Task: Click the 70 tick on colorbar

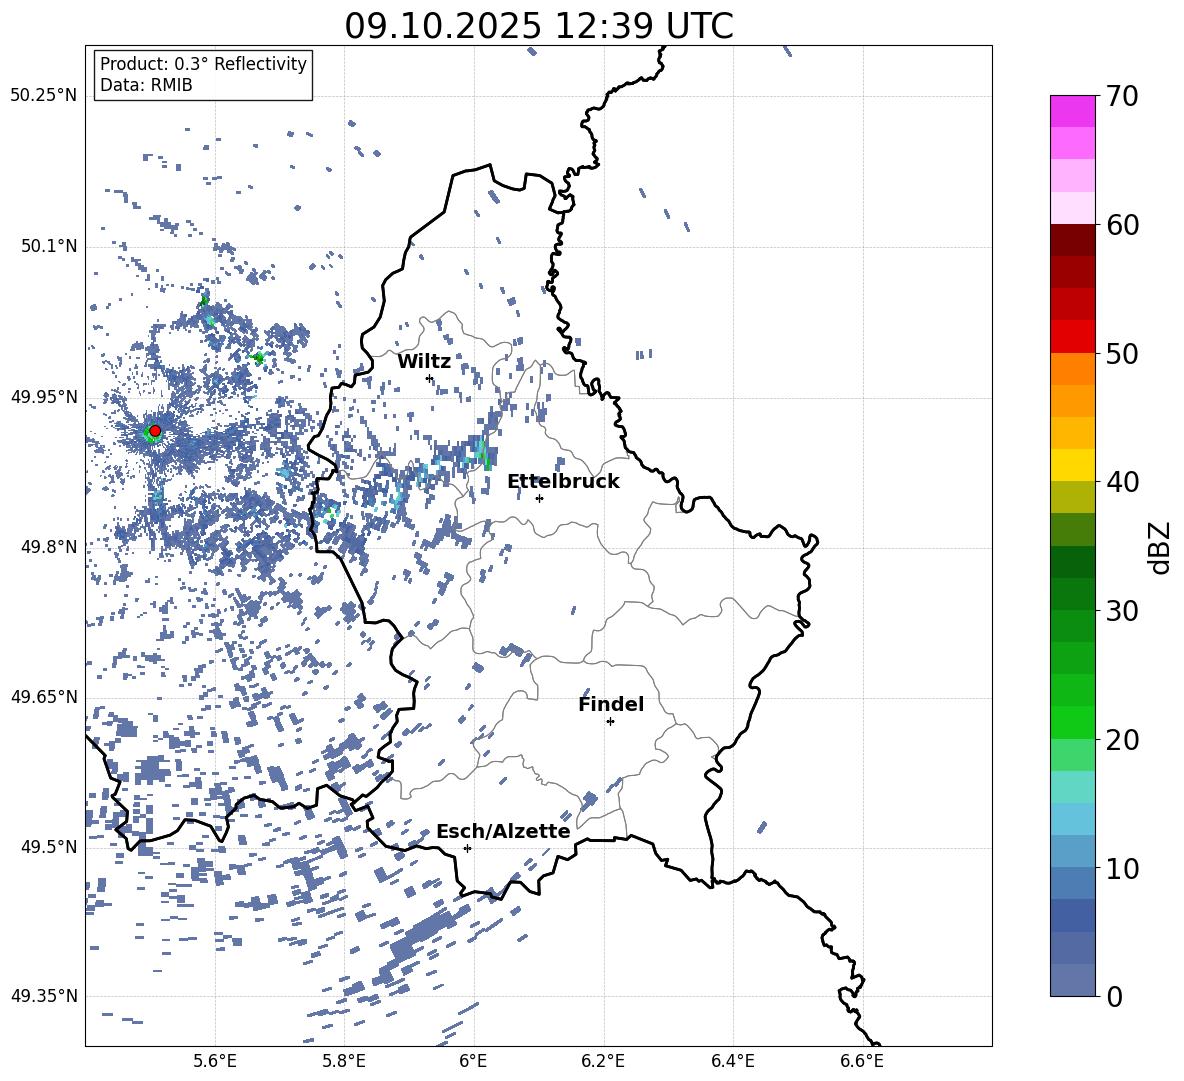Action: tap(1122, 96)
